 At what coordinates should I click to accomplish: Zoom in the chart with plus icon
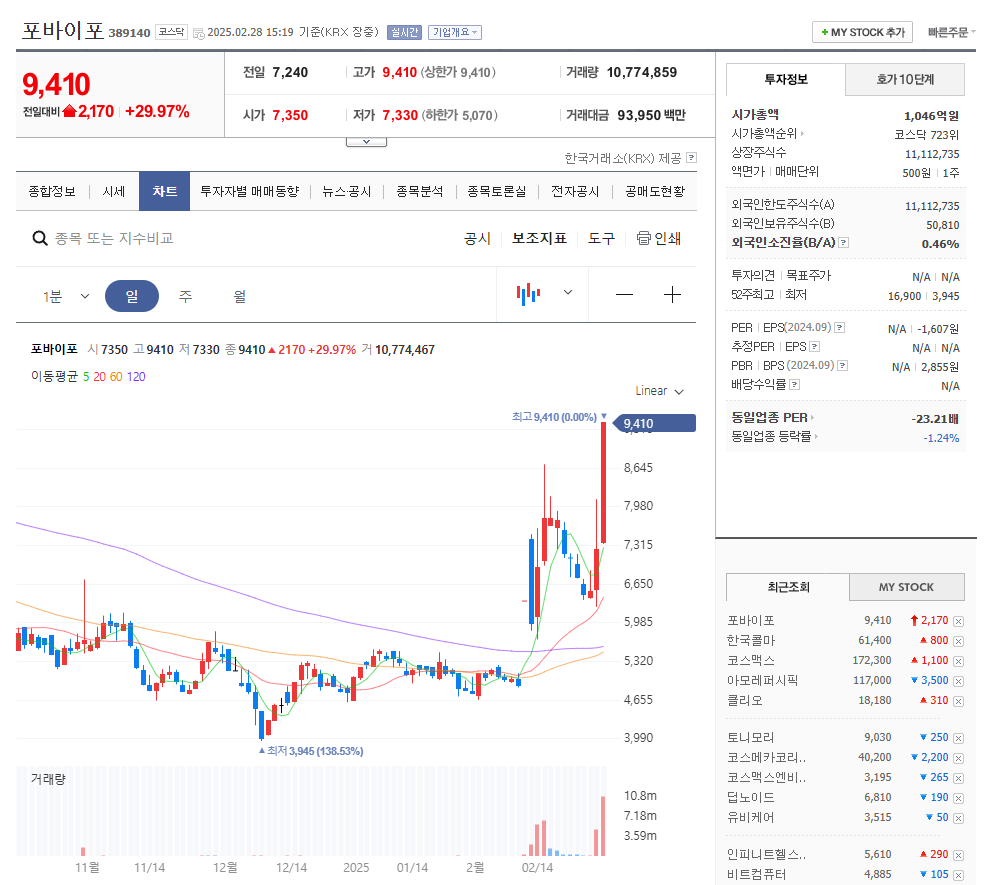point(672,295)
